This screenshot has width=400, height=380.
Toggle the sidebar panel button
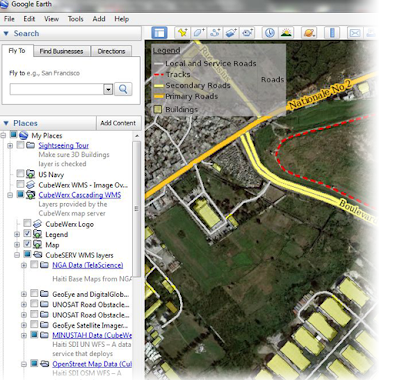tap(159, 33)
